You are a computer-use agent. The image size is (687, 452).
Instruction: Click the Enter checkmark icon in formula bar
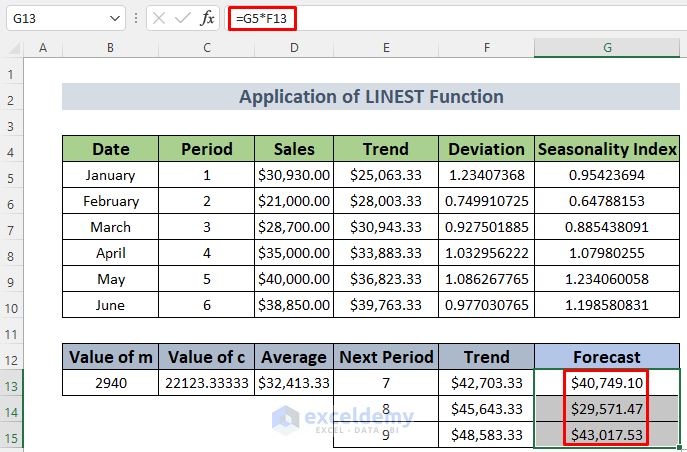click(x=183, y=18)
